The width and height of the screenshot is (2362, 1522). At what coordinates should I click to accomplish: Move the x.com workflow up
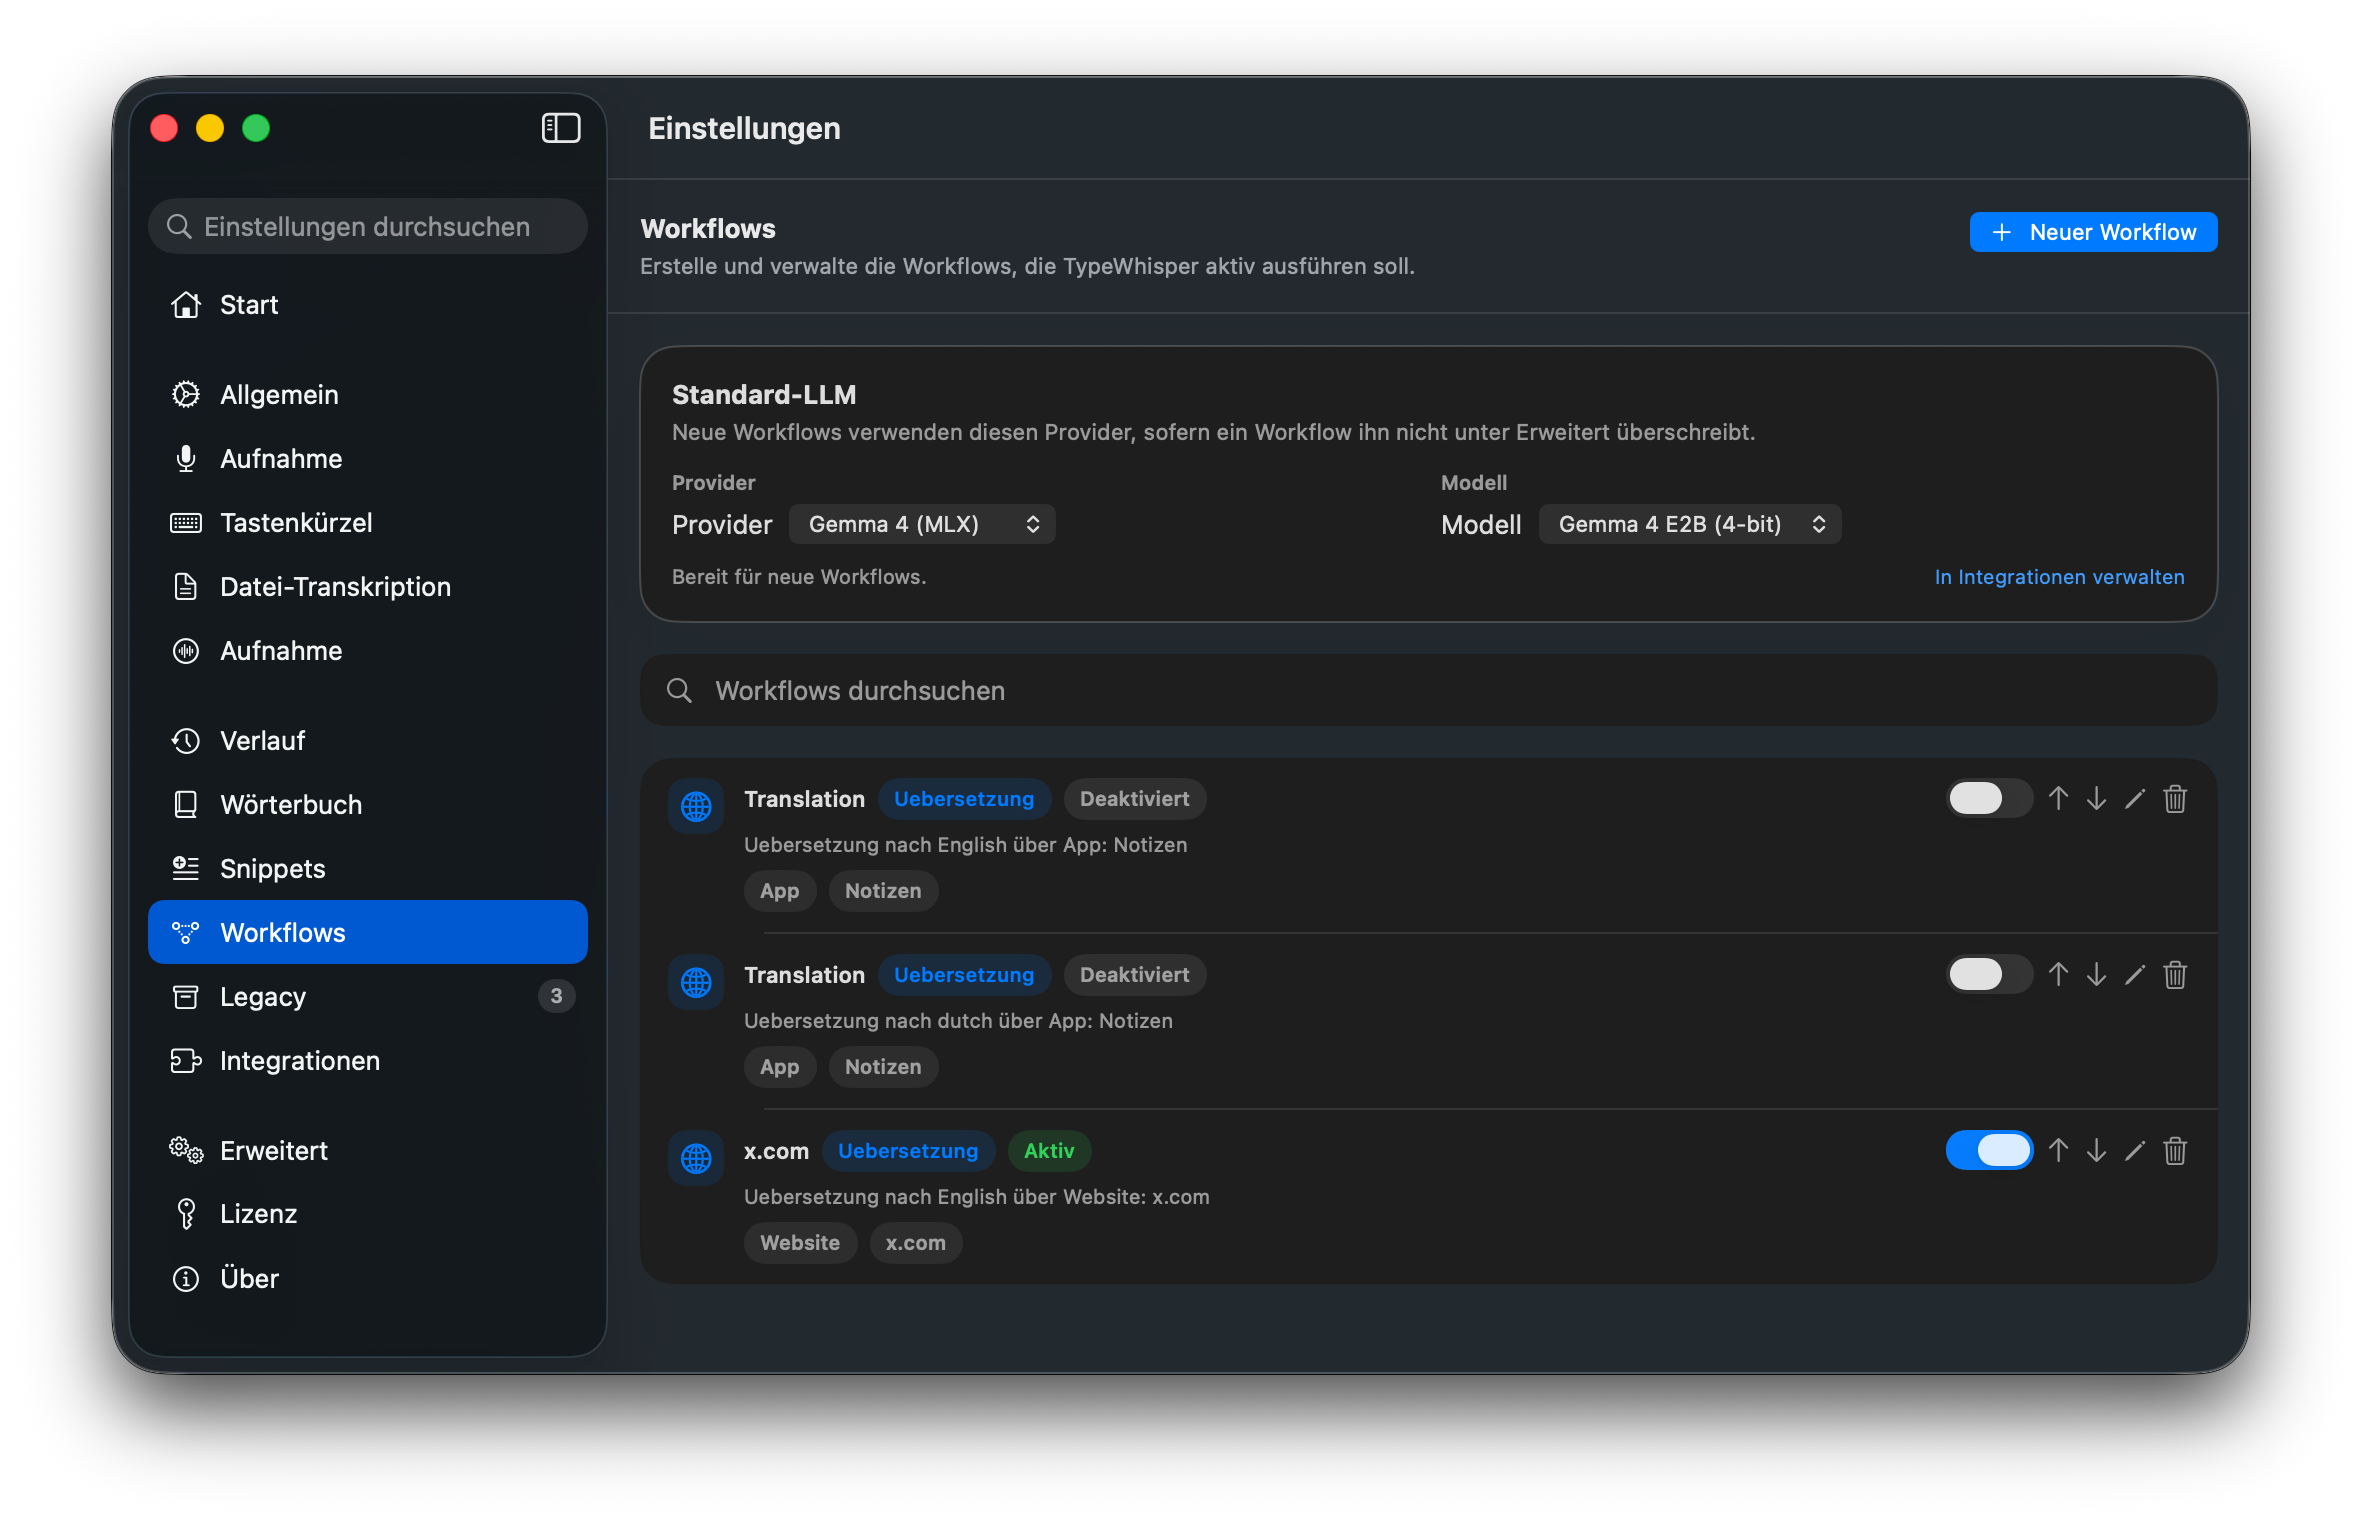[2058, 1151]
